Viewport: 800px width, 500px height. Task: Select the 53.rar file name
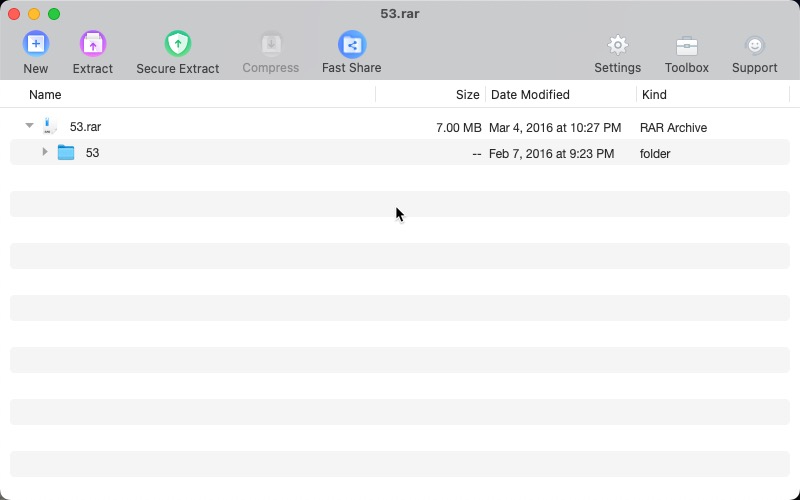85,127
